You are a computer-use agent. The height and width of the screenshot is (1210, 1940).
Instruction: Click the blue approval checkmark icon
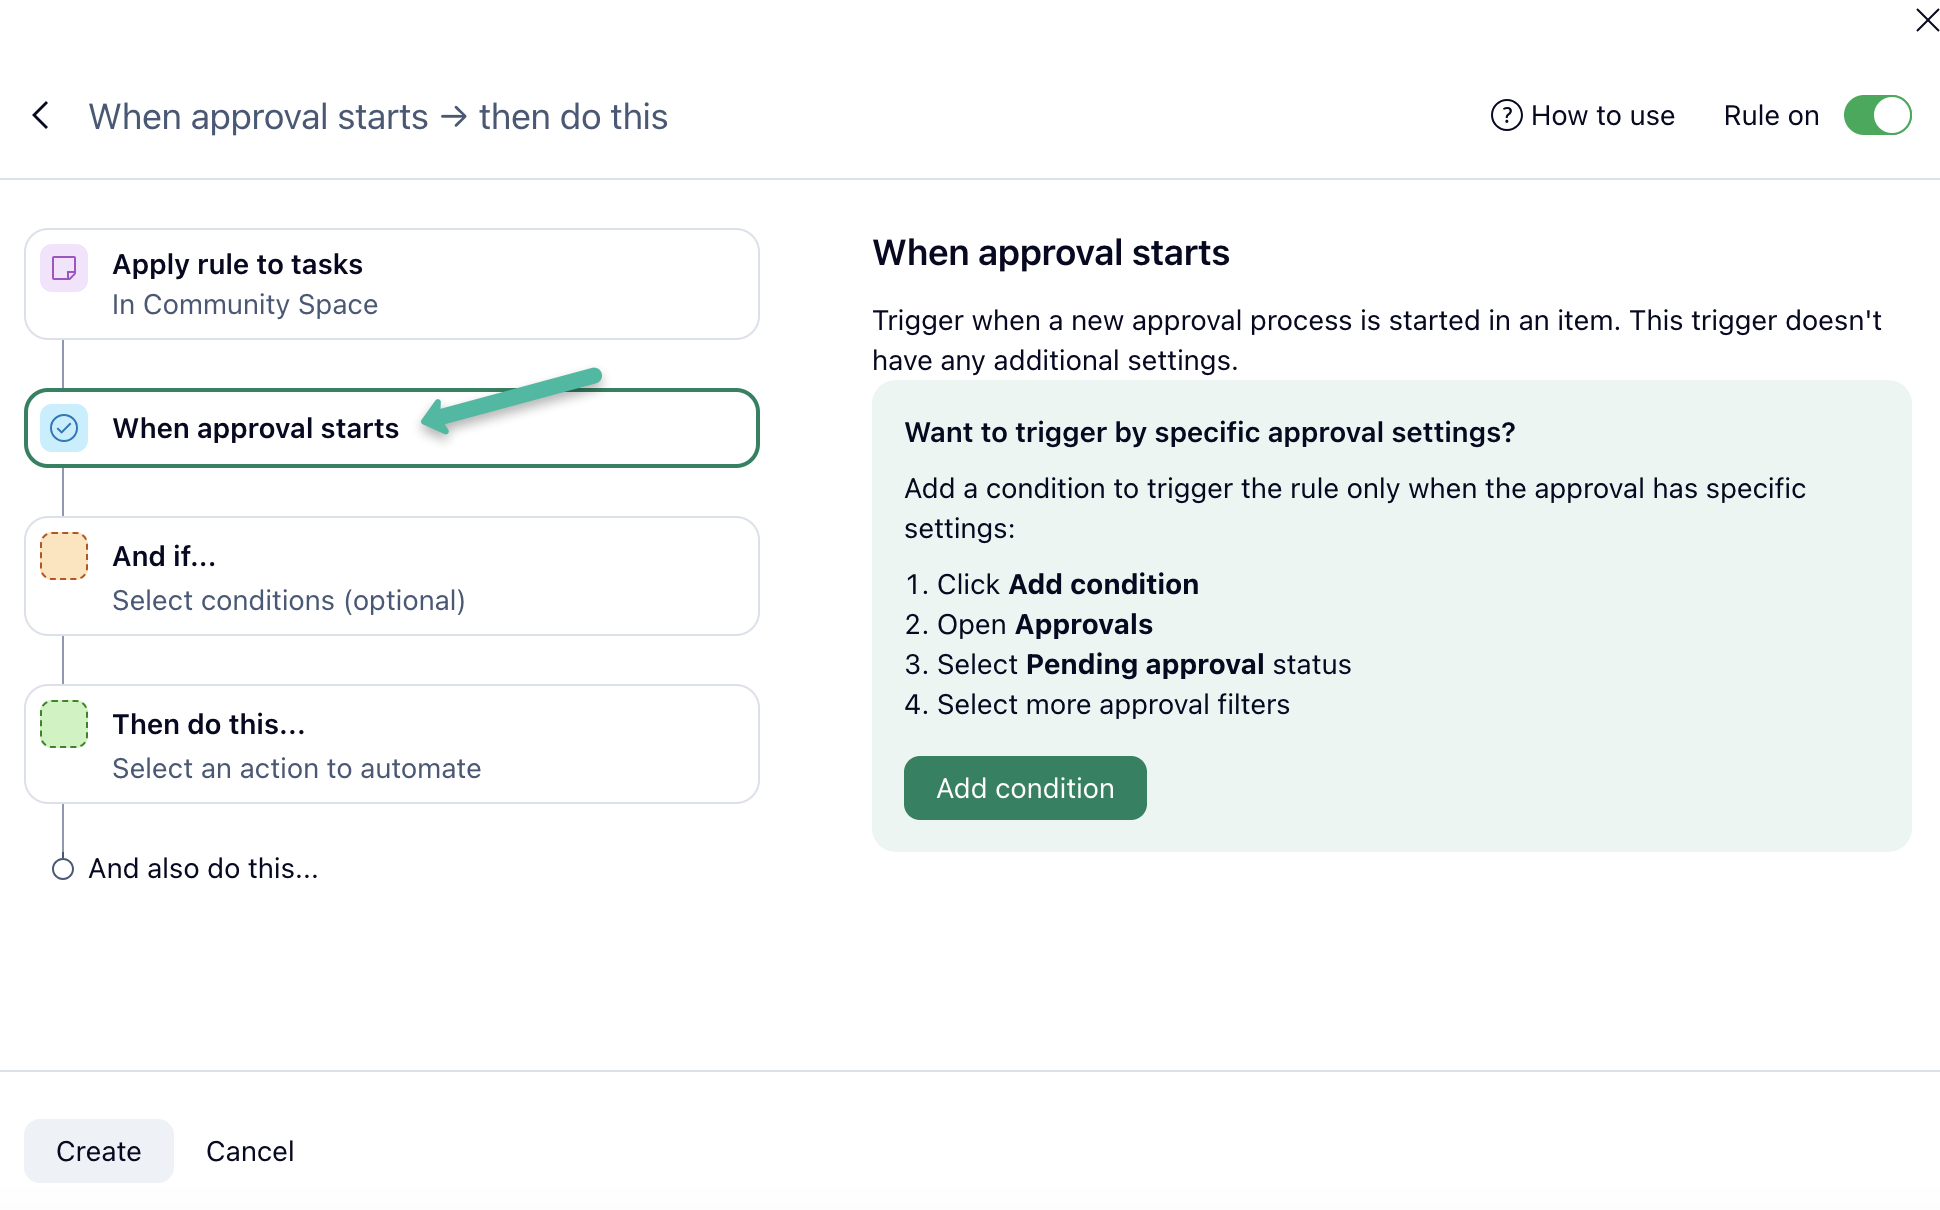tap(64, 428)
